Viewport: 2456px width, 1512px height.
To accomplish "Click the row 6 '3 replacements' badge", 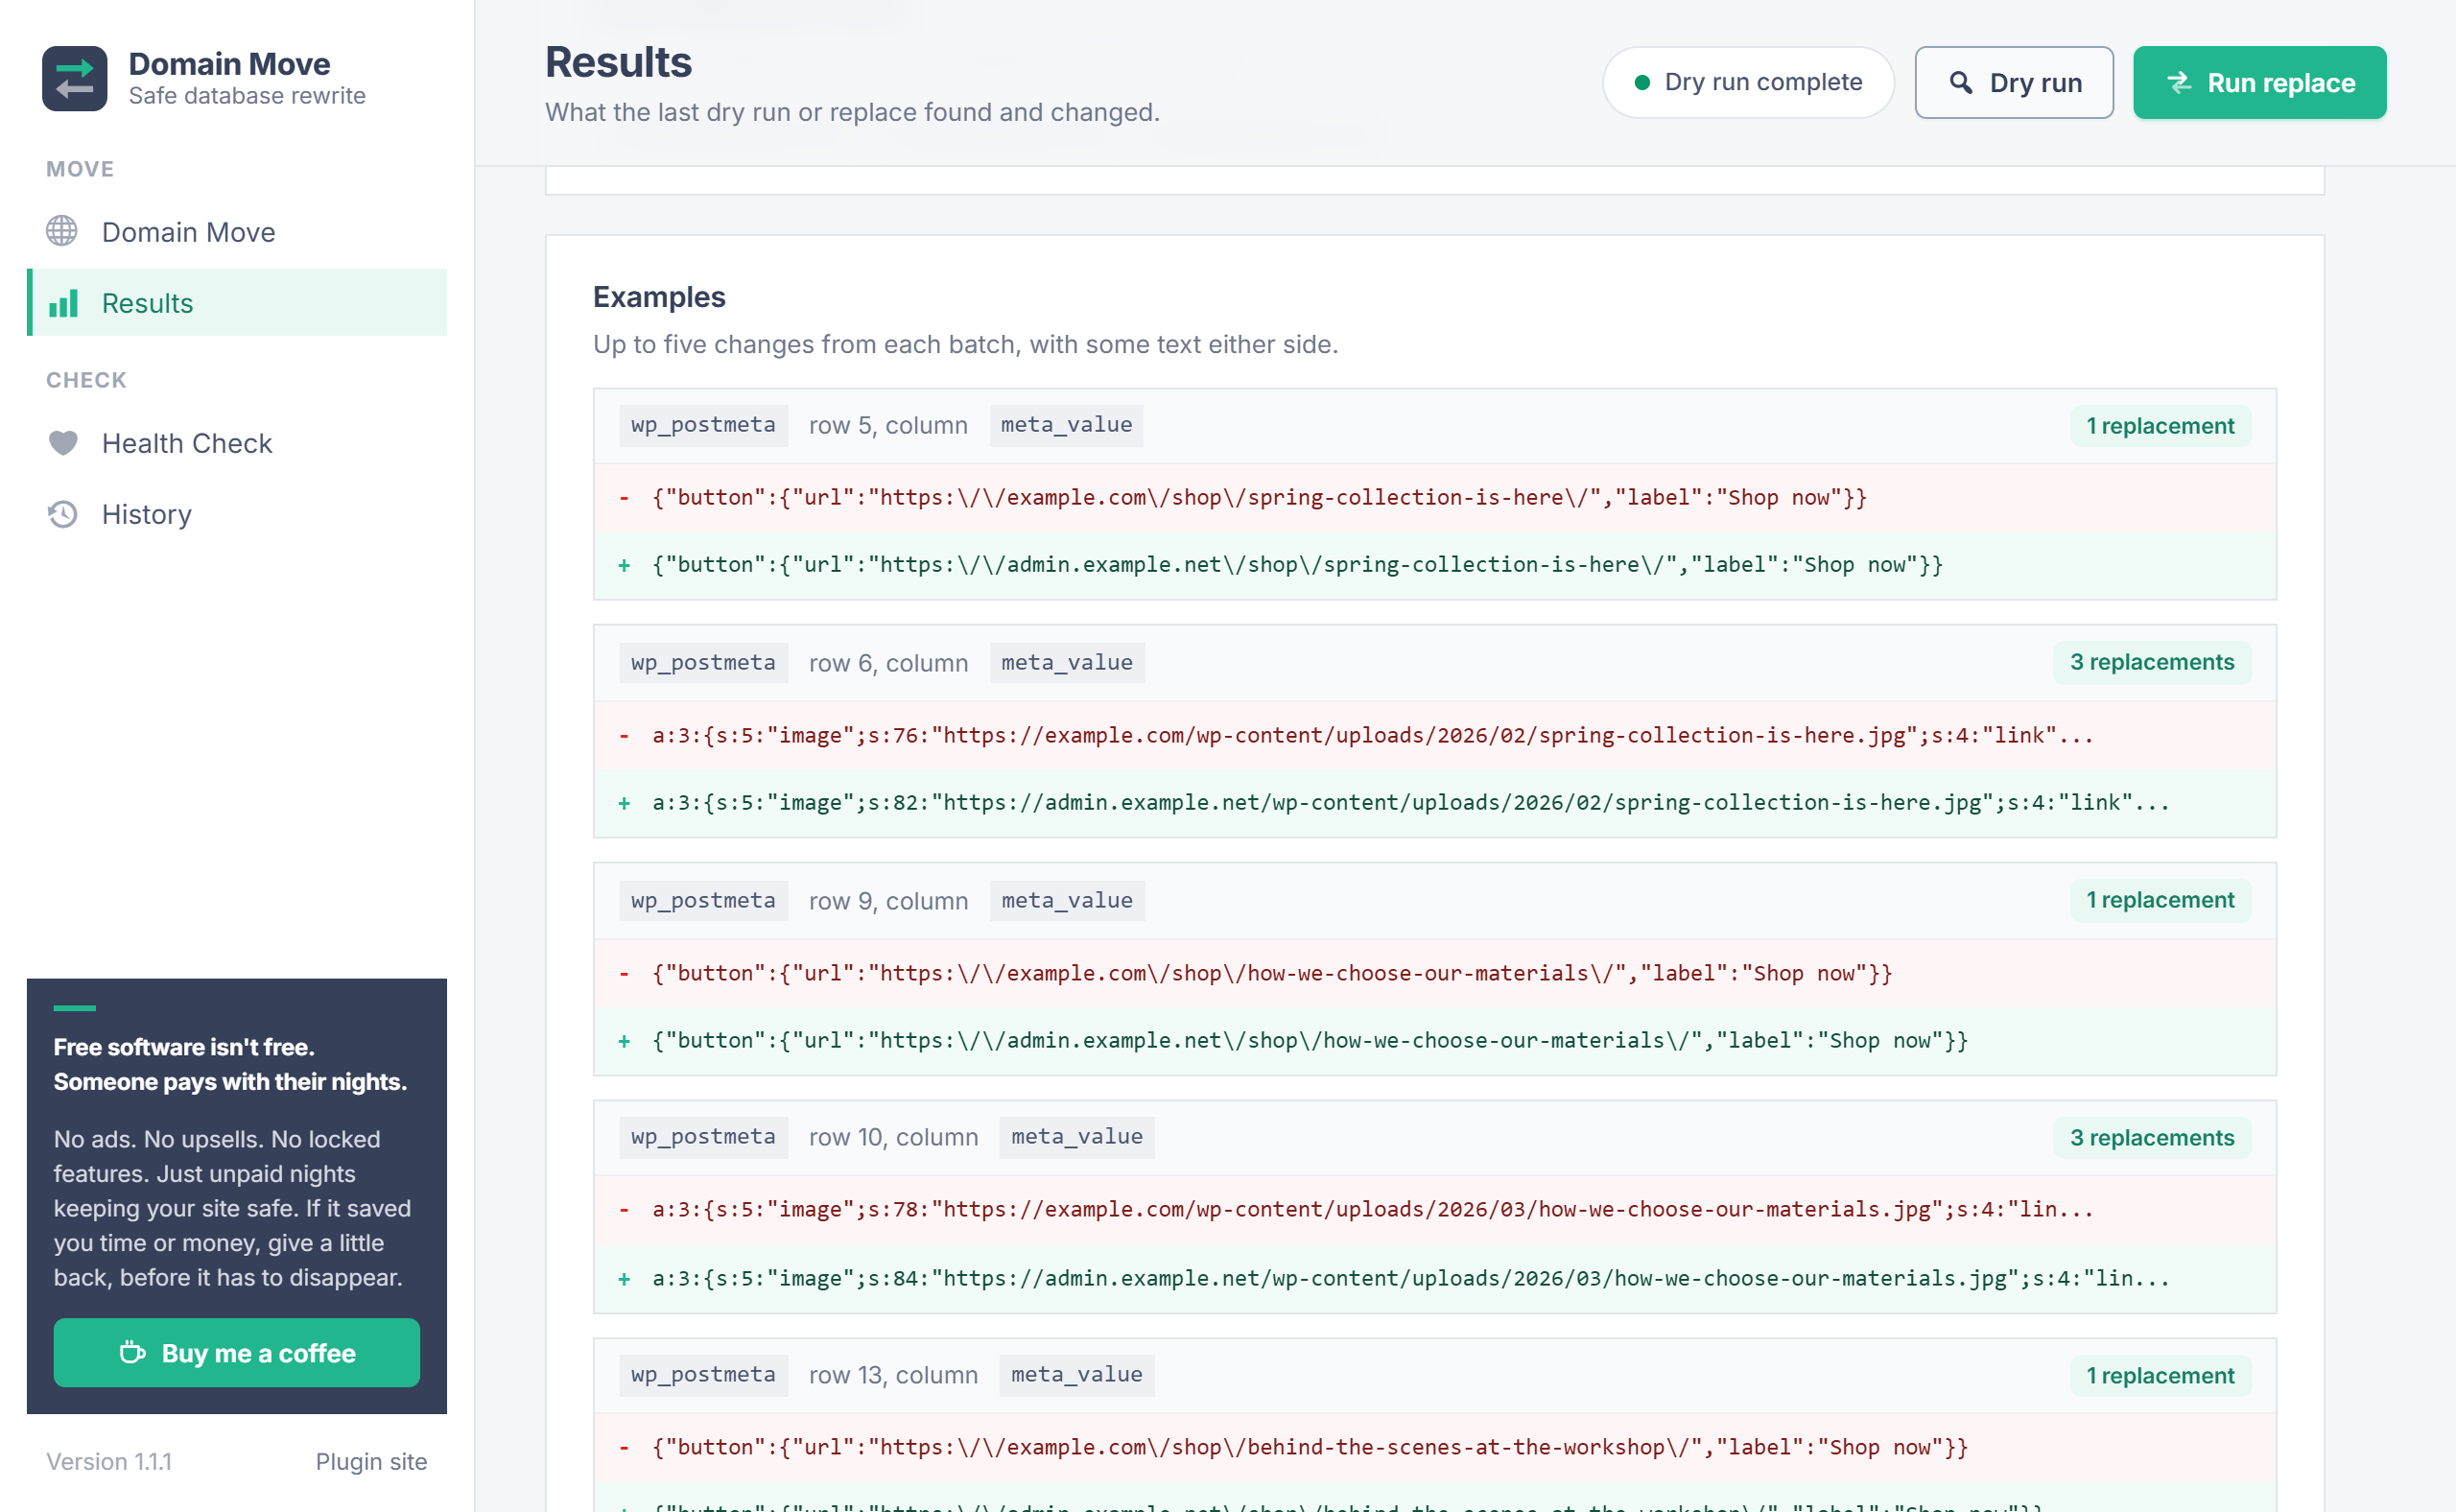I will [2152, 662].
